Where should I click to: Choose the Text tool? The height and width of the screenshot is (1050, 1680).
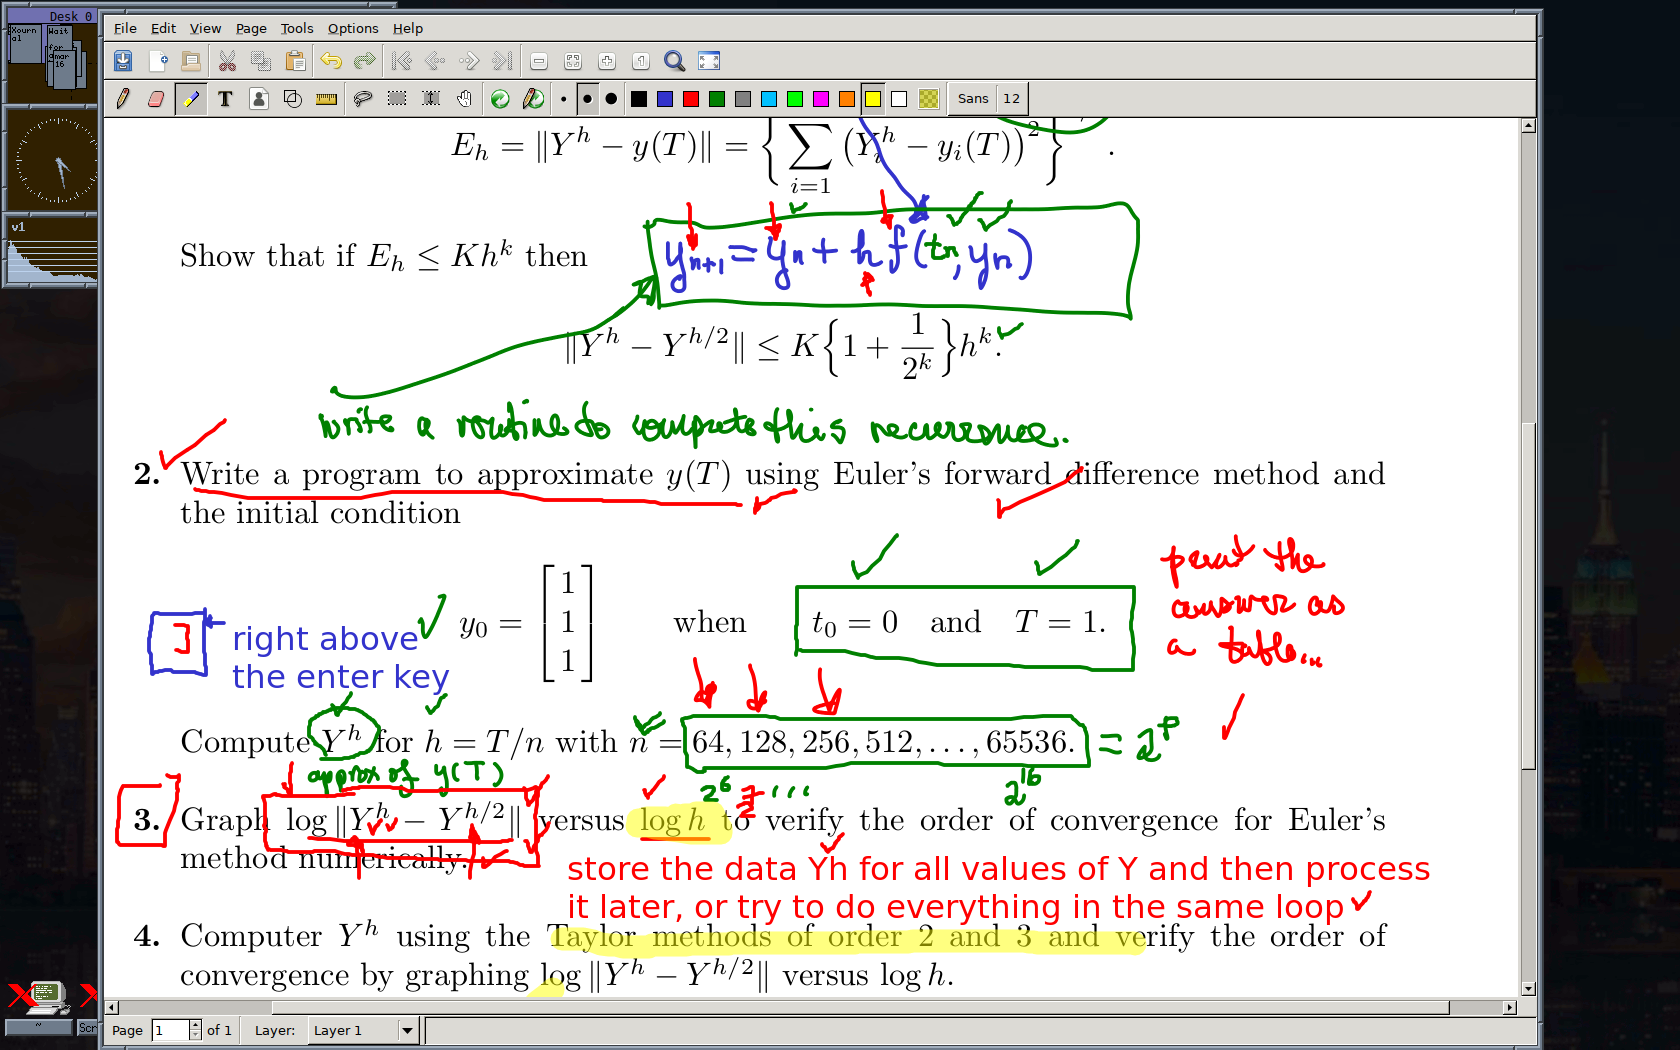(225, 98)
